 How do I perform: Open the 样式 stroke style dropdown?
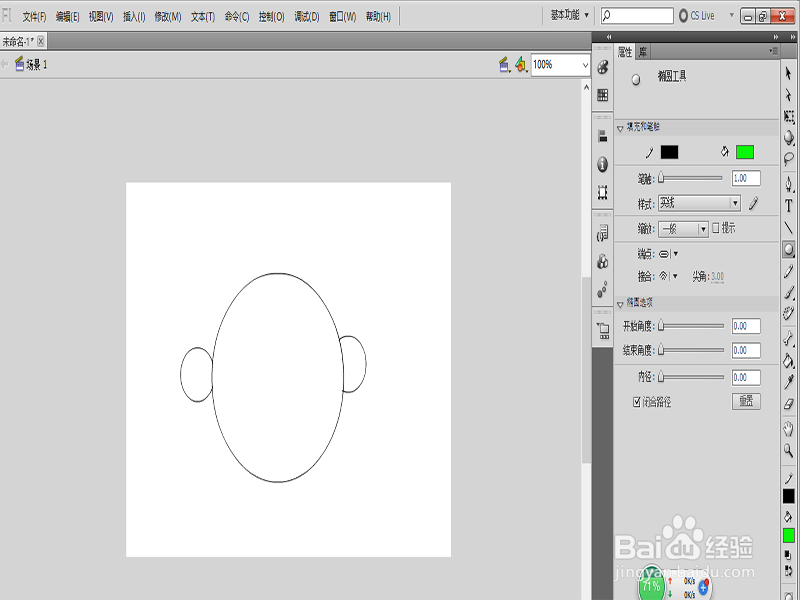pos(699,204)
